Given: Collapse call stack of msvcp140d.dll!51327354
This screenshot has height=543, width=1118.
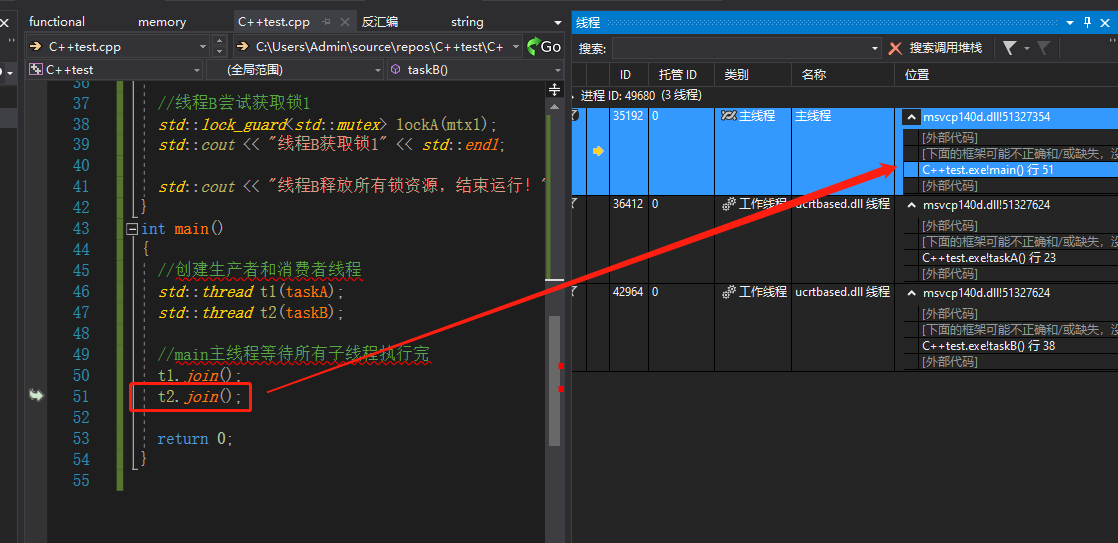Looking at the screenshot, I should tap(911, 117).
